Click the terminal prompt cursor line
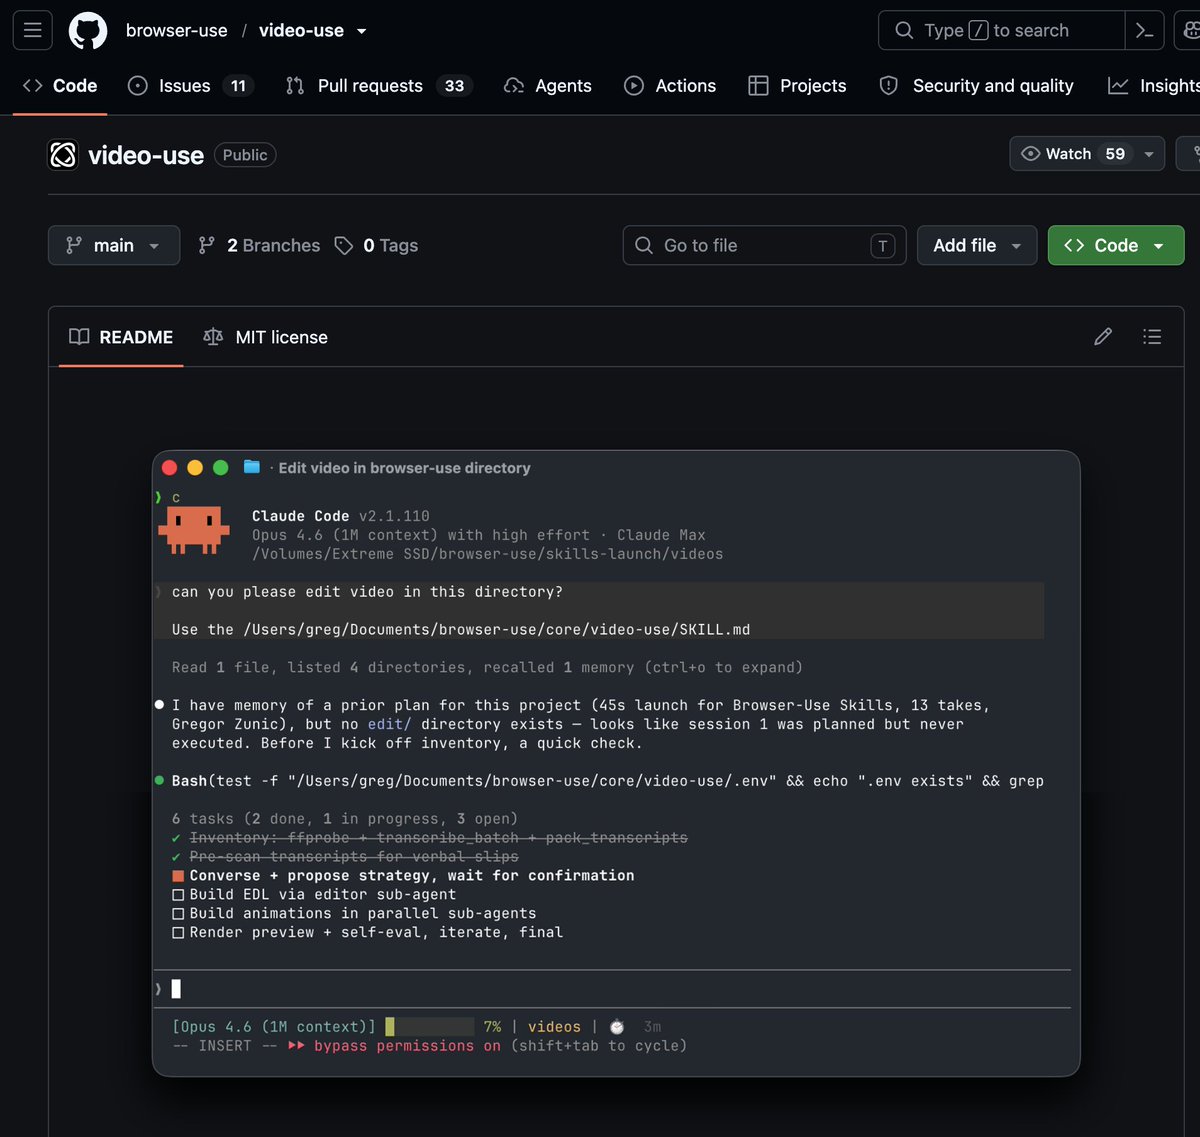Image resolution: width=1200 pixels, height=1137 pixels. pyautogui.click(x=612, y=989)
